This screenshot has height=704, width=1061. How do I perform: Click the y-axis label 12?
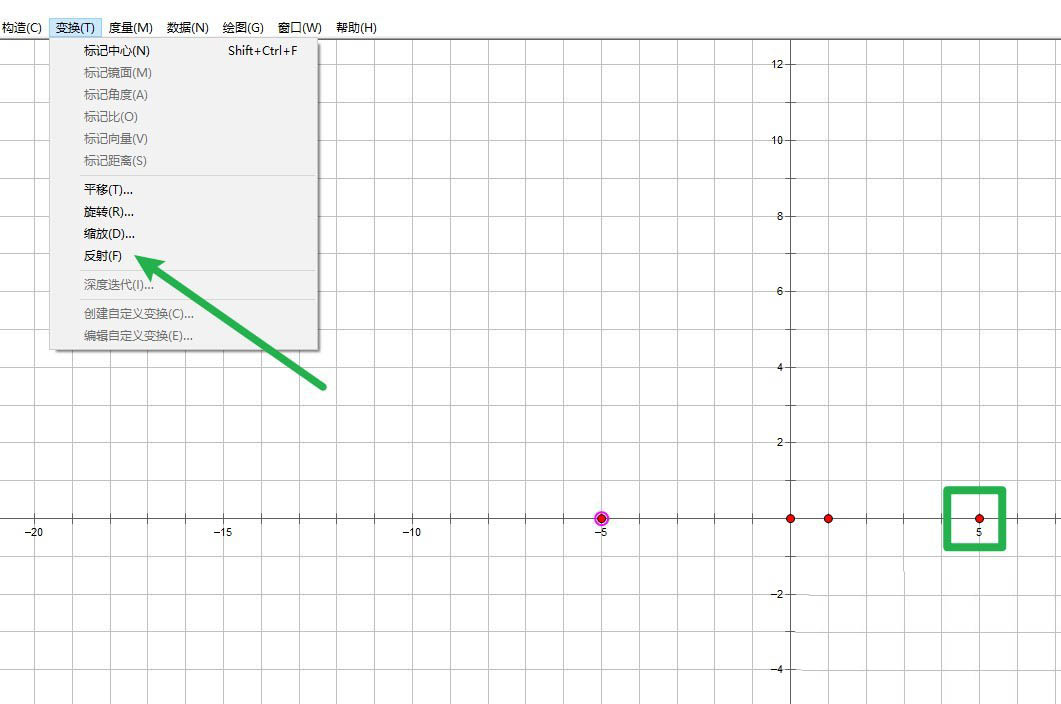click(x=776, y=64)
